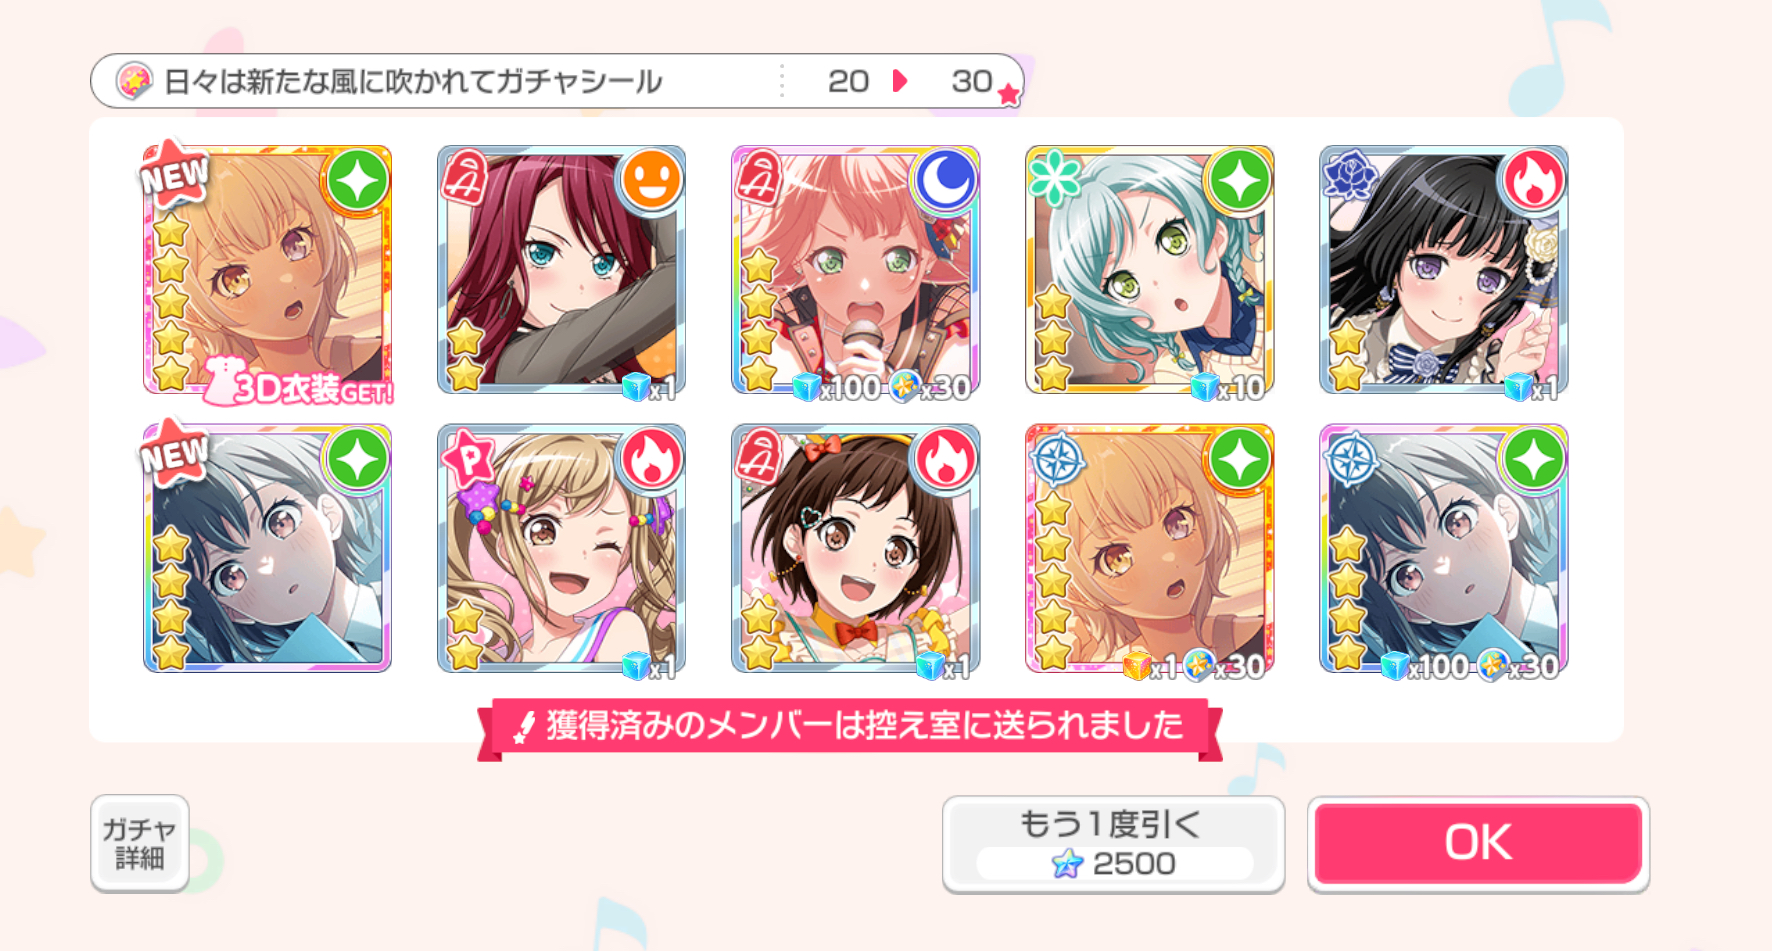
Task: Select the winking blonde twin-tail card
Action: click(x=561, y=549)
